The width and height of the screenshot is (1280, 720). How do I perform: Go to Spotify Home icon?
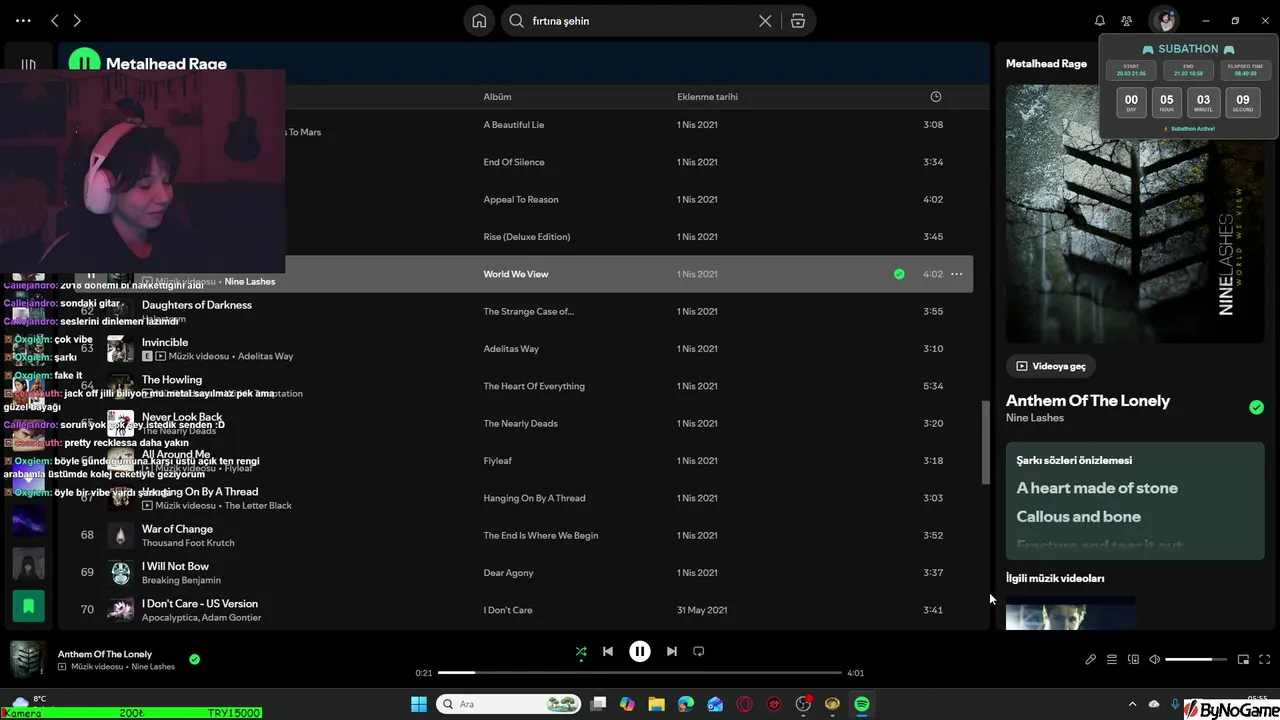point(480,21)
